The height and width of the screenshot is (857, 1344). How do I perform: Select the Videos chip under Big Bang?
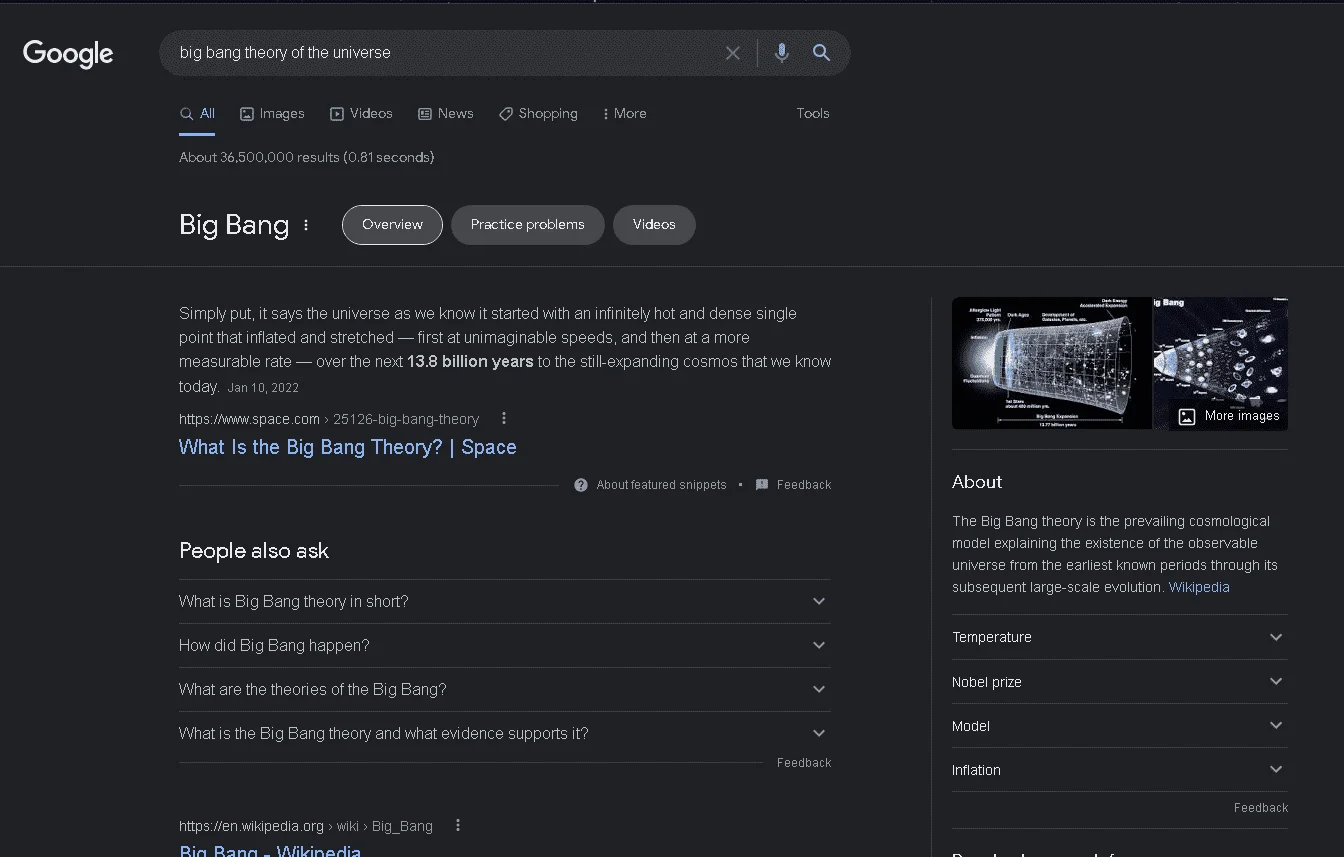pyautogui.click(x=654, y=225)
